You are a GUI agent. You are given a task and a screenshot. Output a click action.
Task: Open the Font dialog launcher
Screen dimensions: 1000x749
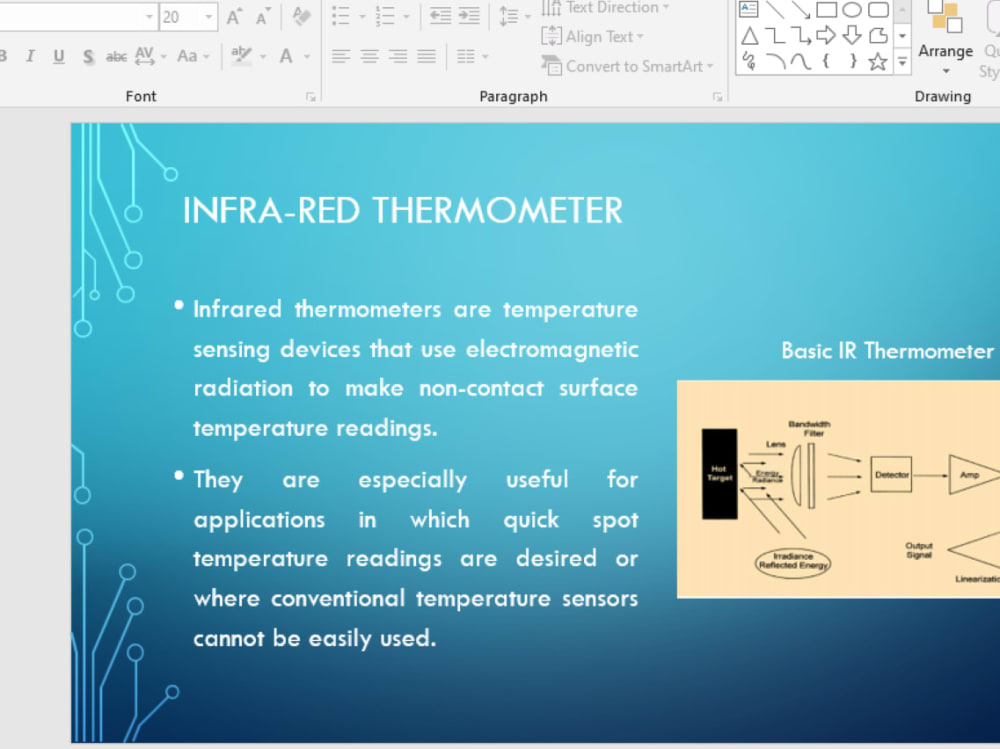311,97
